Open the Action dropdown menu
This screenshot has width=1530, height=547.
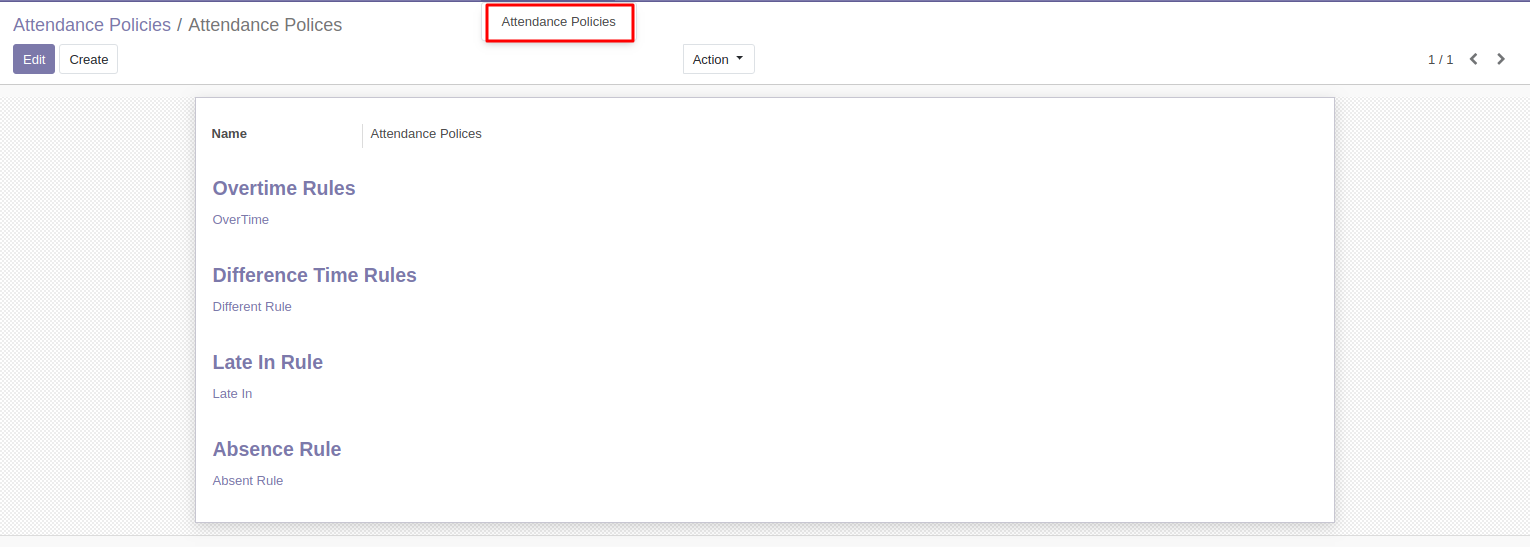[x=718, y=59]
